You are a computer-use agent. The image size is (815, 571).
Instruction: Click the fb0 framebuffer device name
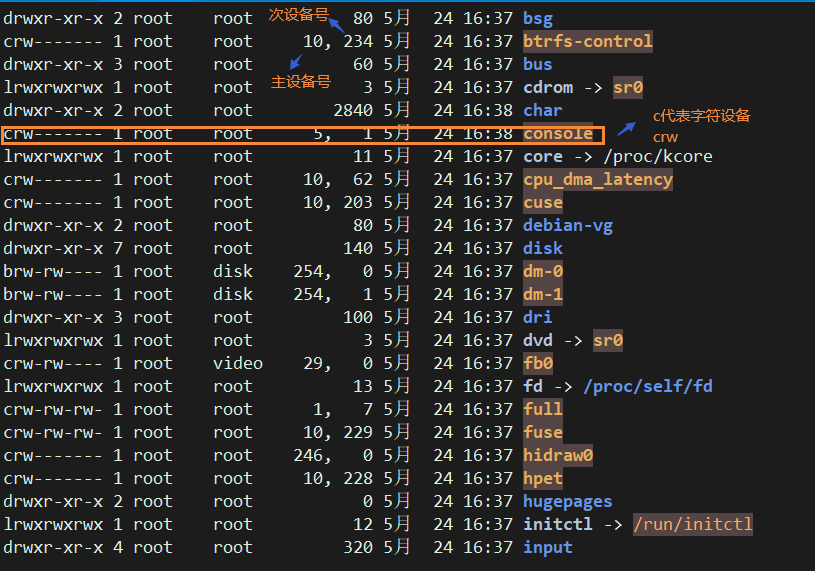click(538, 363)
